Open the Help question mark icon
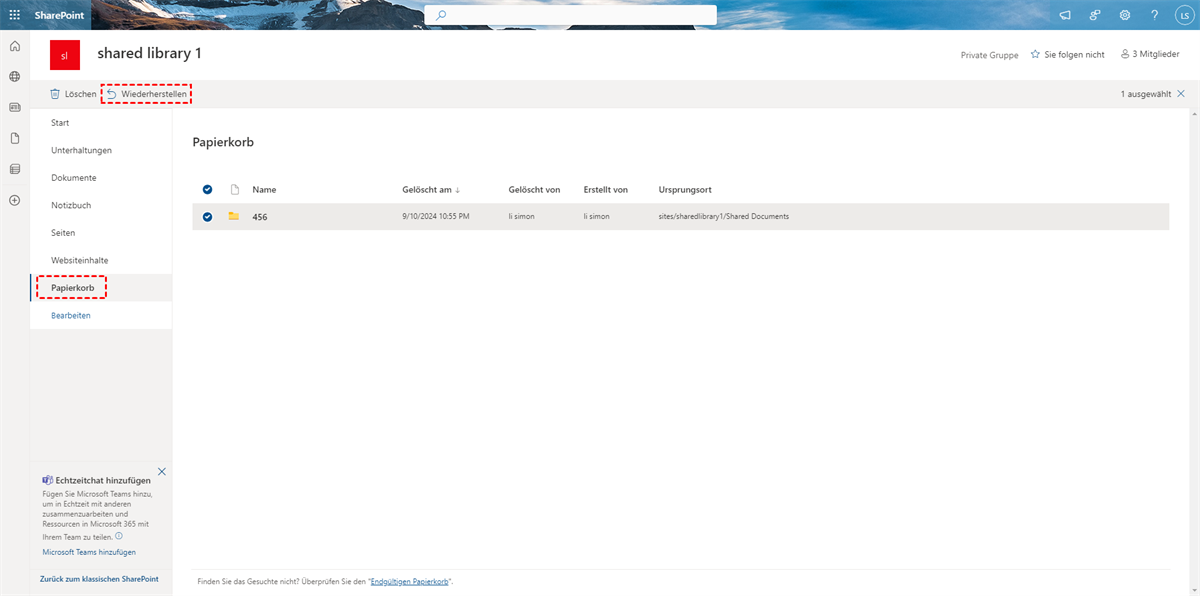Image resolution: width=1200 pixels, height=596 pixels. (x=1155, y=15)
